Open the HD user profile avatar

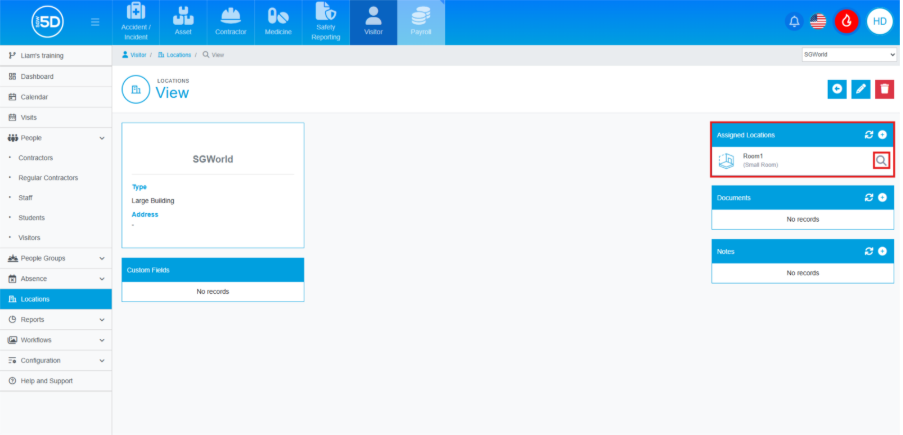click(x=879, y=21)
